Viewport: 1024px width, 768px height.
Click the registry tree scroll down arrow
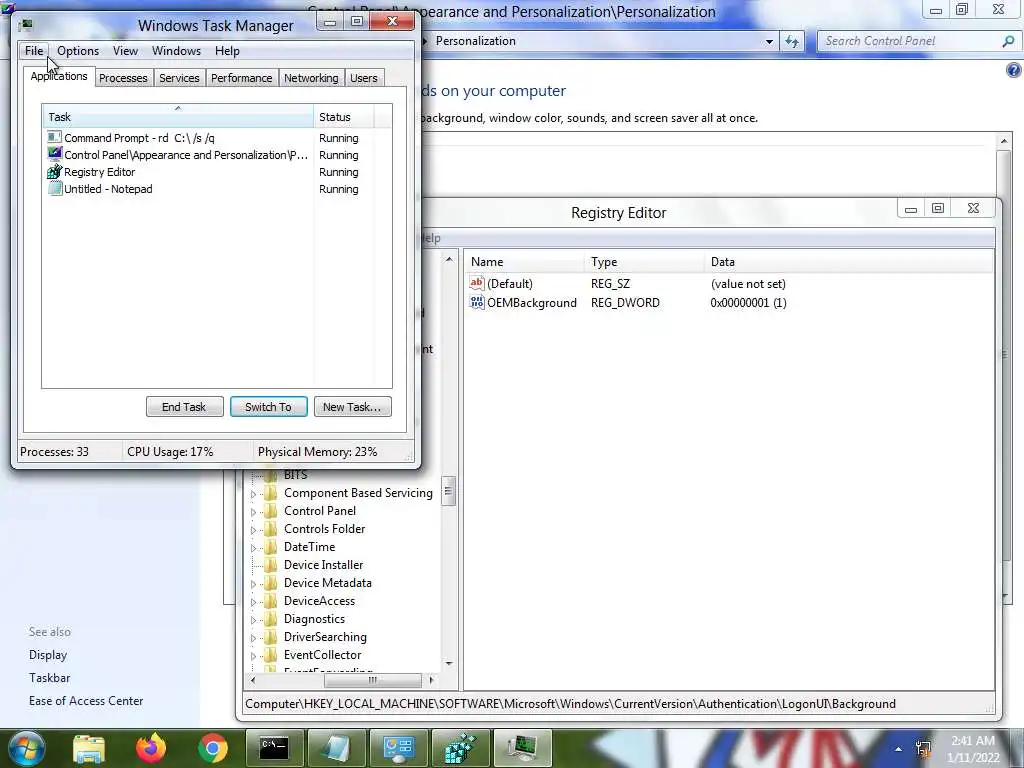click(449, 663)
